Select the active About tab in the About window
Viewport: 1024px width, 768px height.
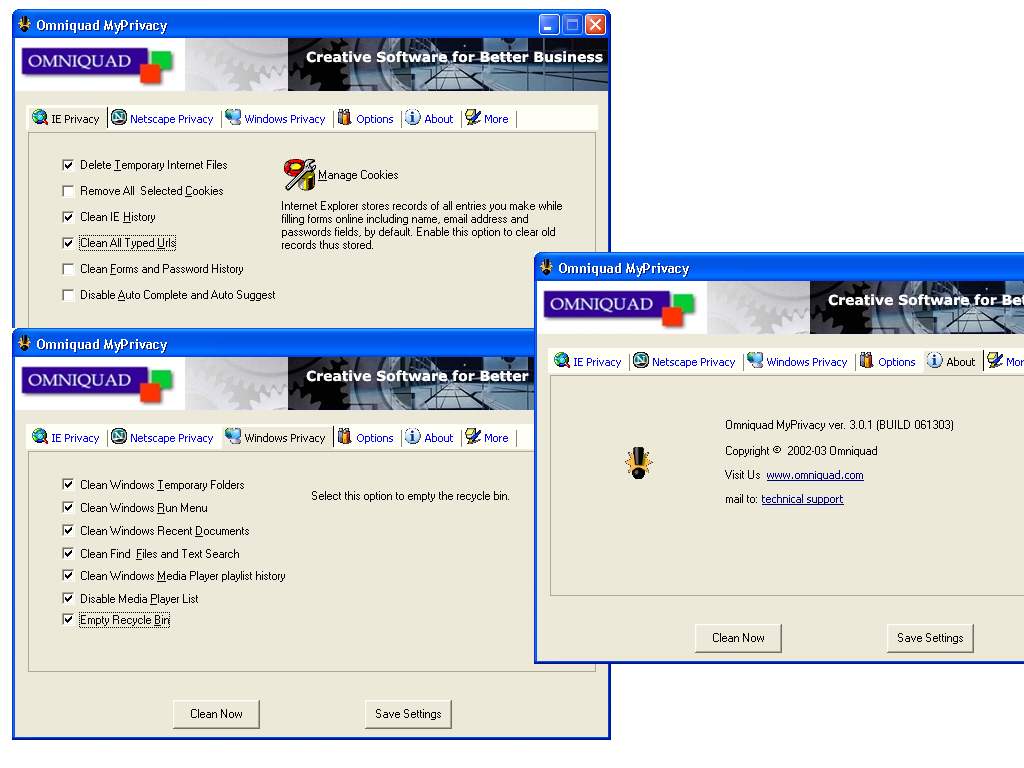pos(952,362)
